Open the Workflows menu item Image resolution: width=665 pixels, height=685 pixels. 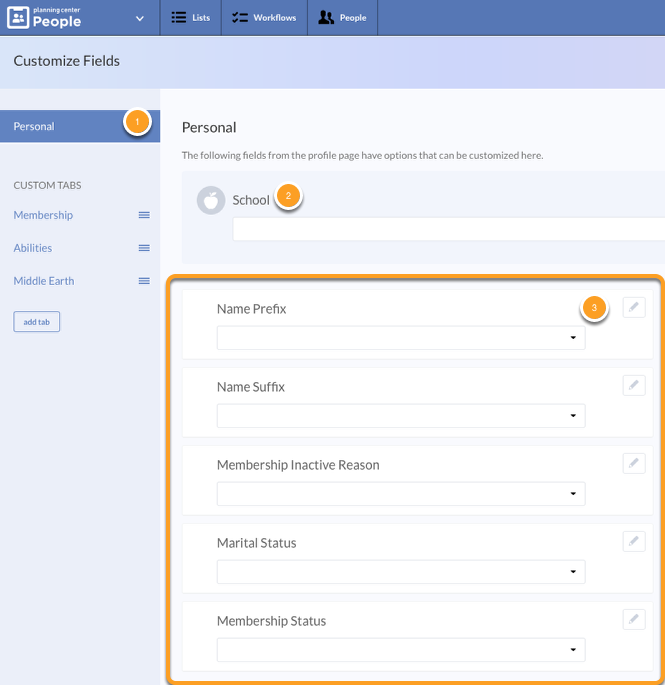264,17
